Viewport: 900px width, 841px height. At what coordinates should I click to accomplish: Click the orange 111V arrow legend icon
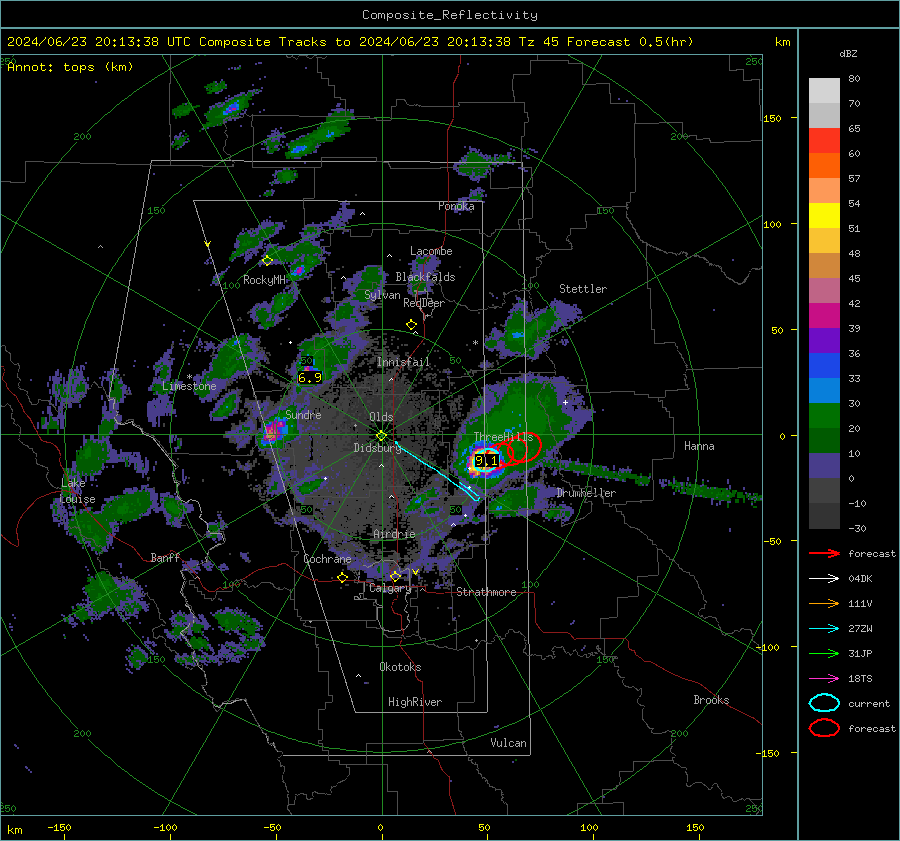pyautogui.click(x=824, y=603)
